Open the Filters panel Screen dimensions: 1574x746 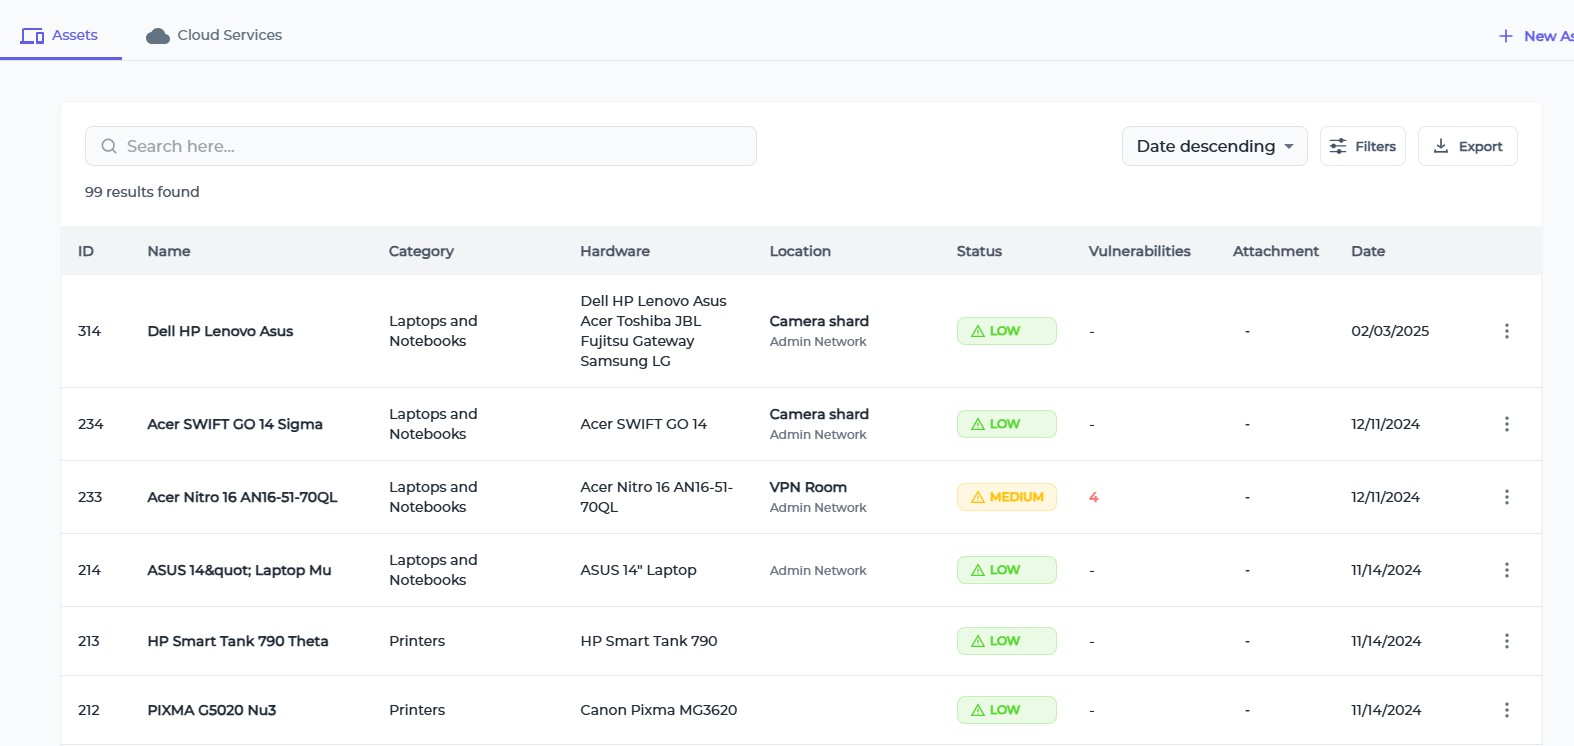point(1362,146)
